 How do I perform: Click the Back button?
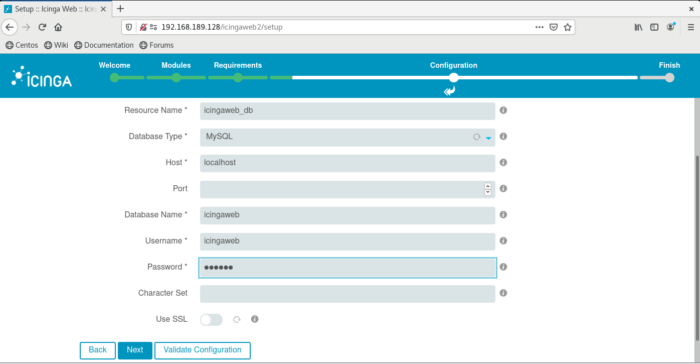point(97,350)
